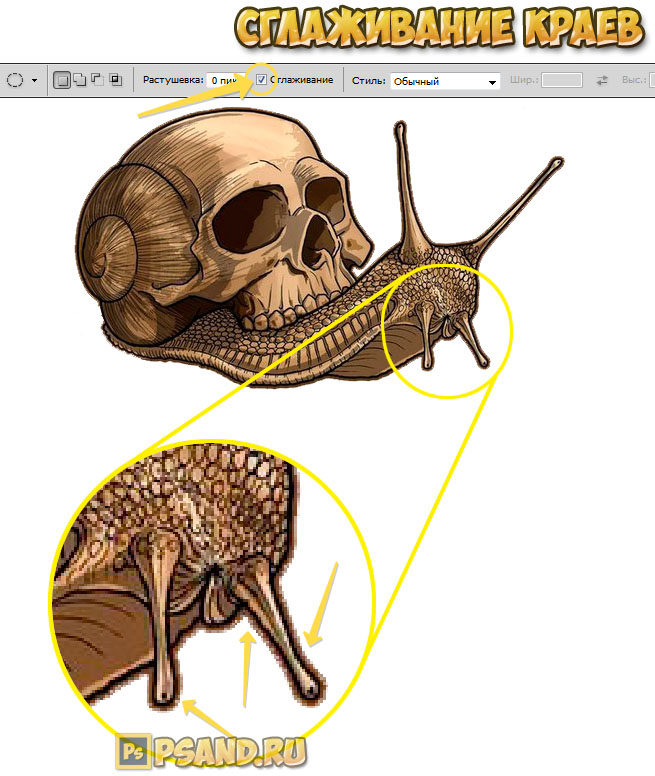655x776 pixels.
Task: Click the Стиль label text
Action: tap(367, 80)
